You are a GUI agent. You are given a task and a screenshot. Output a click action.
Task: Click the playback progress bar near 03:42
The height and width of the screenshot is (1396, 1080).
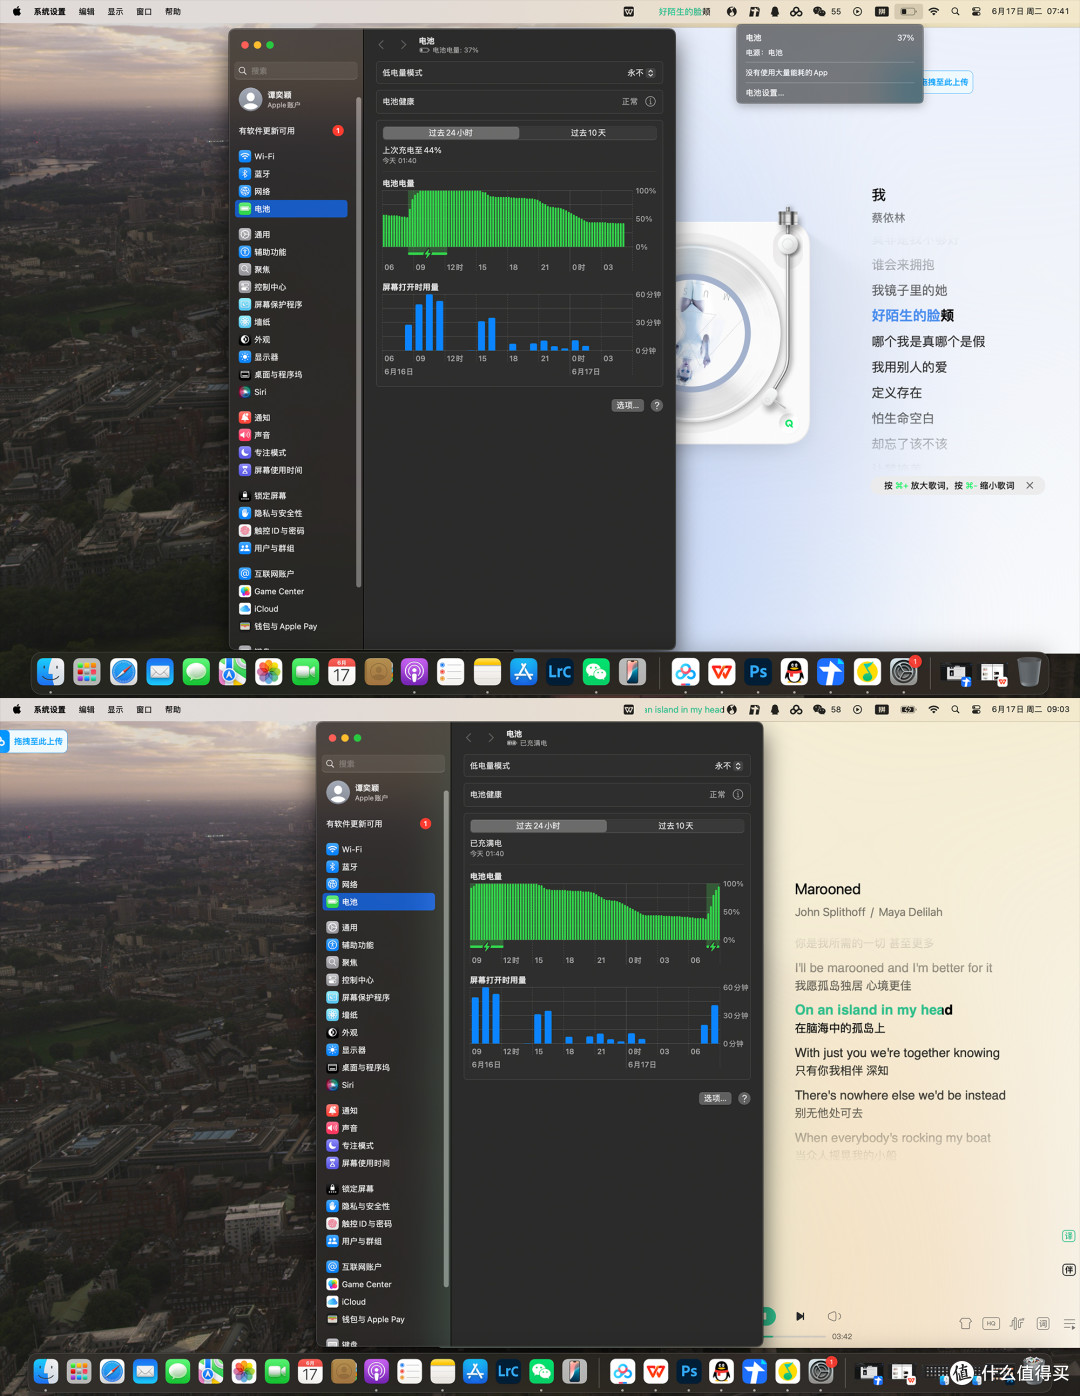pyautogui.click(x=797, y=1336)
